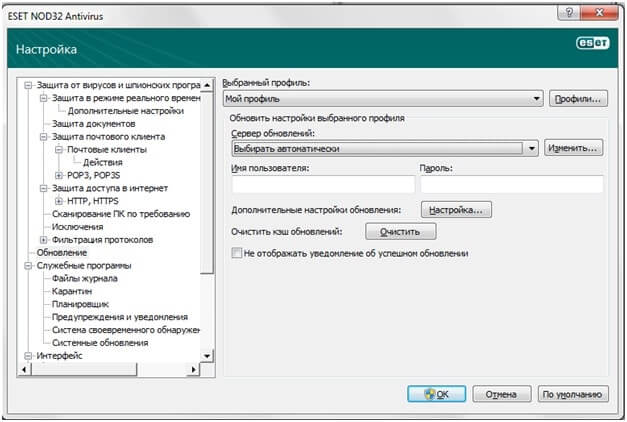Click tree horizontal scrollbar right arrow
Viewport: 627px width, 422px height.
click(x=194, y=370)
